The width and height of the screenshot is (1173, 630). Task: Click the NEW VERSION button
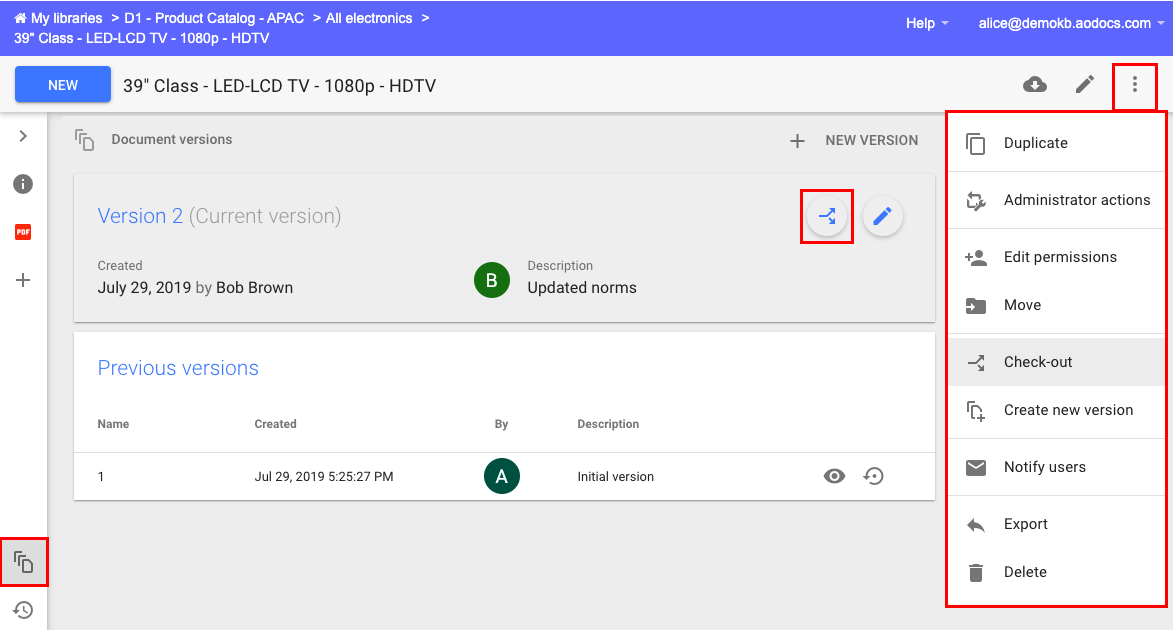coord(854,141)
